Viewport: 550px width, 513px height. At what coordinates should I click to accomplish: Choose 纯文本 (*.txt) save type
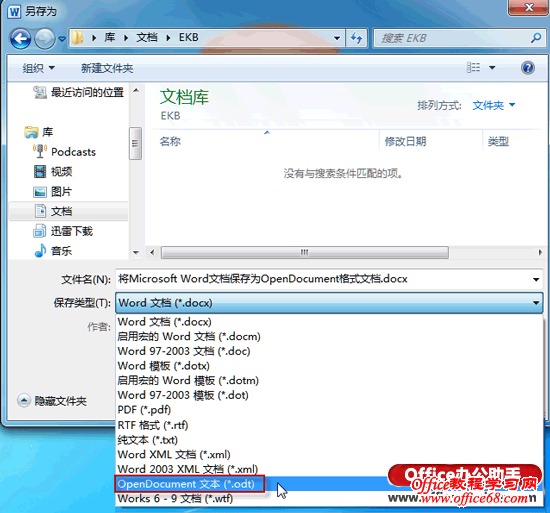(x=329, y=440)
